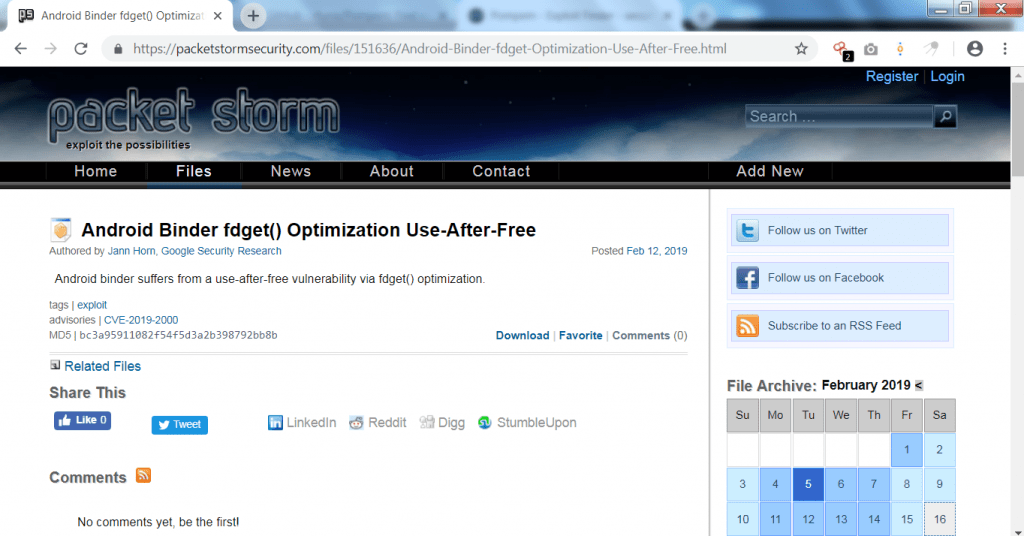
Task: View the site security padlock info
Action: click(x=118, y=49)
